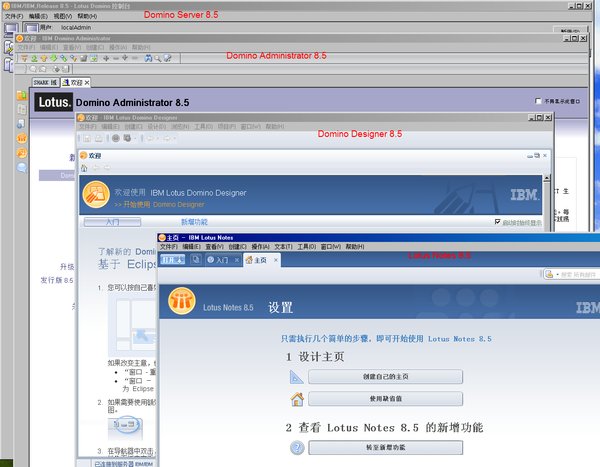Open 视图(V) menu in Domino Server console

click(x=63, y=16)
